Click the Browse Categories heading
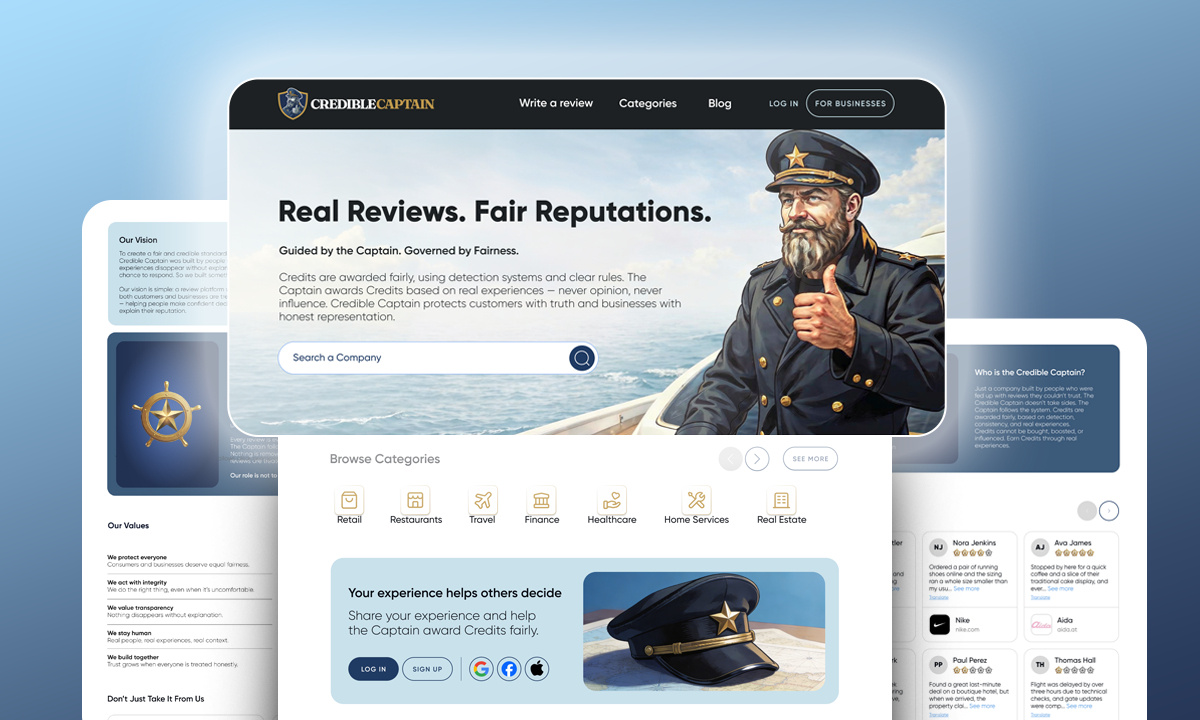1200x720 pixels. [385, 459]
